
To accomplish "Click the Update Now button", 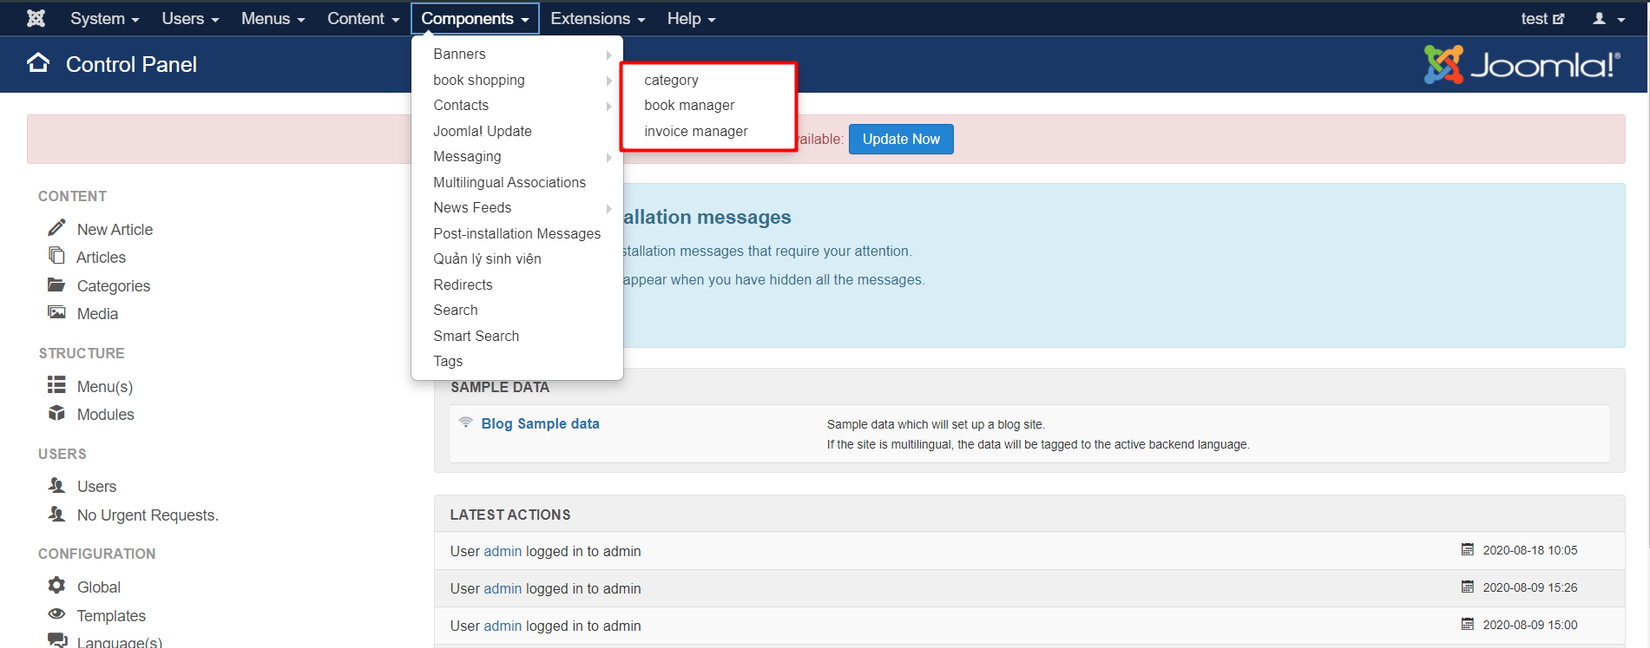I will coord(901,139).
